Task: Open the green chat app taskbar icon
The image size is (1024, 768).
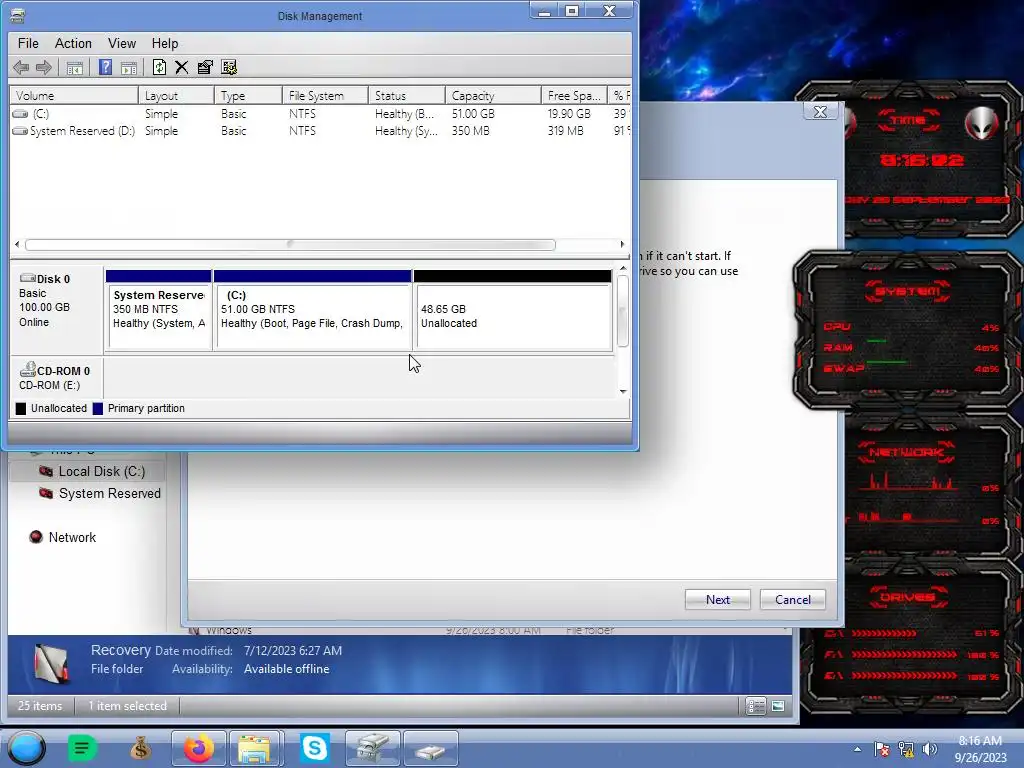Action: [x=82, y=748]
